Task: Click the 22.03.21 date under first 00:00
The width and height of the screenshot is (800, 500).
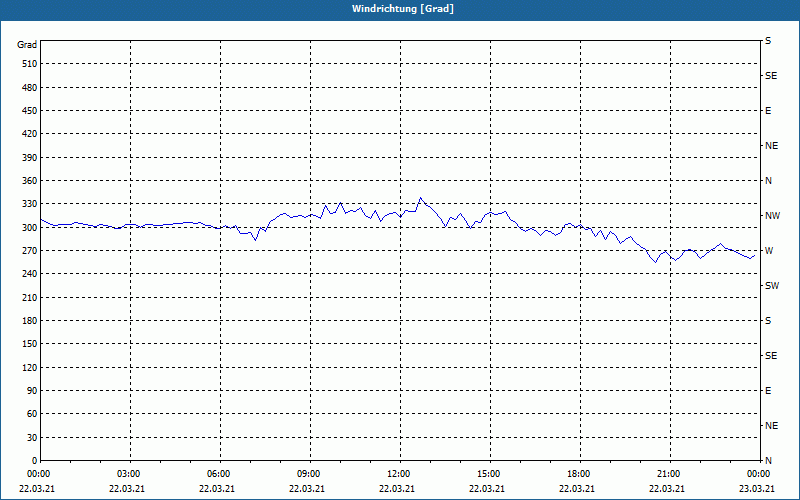Action: (x=37, y=489)
